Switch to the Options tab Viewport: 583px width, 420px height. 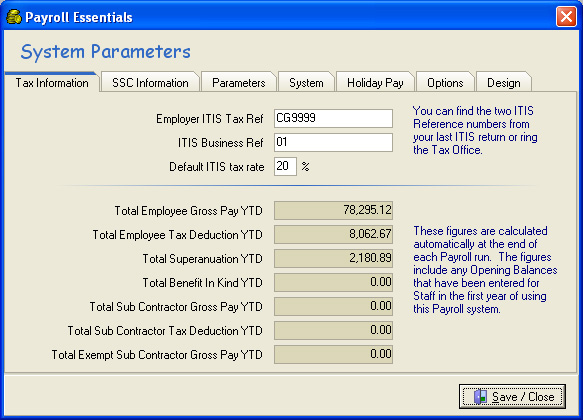click(x=445, y=83)
